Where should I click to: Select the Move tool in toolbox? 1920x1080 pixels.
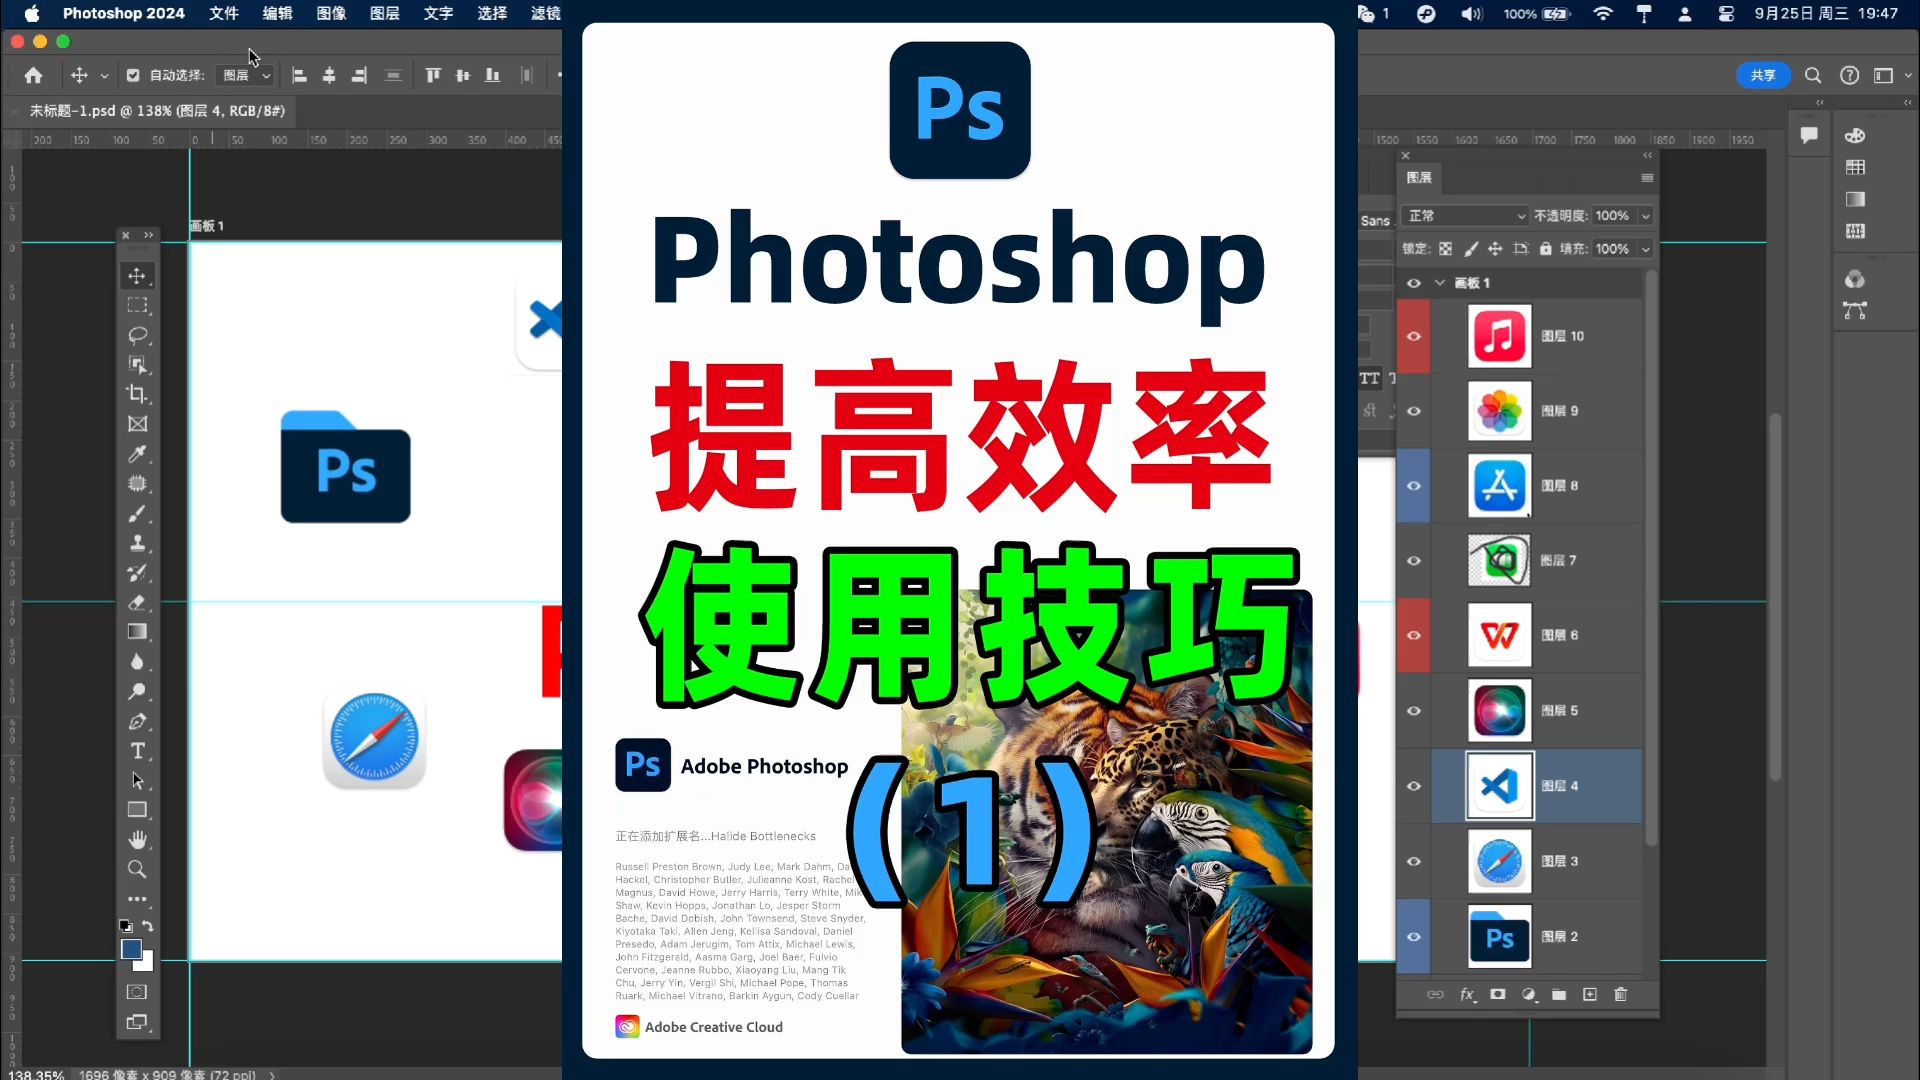pos(137,276)
